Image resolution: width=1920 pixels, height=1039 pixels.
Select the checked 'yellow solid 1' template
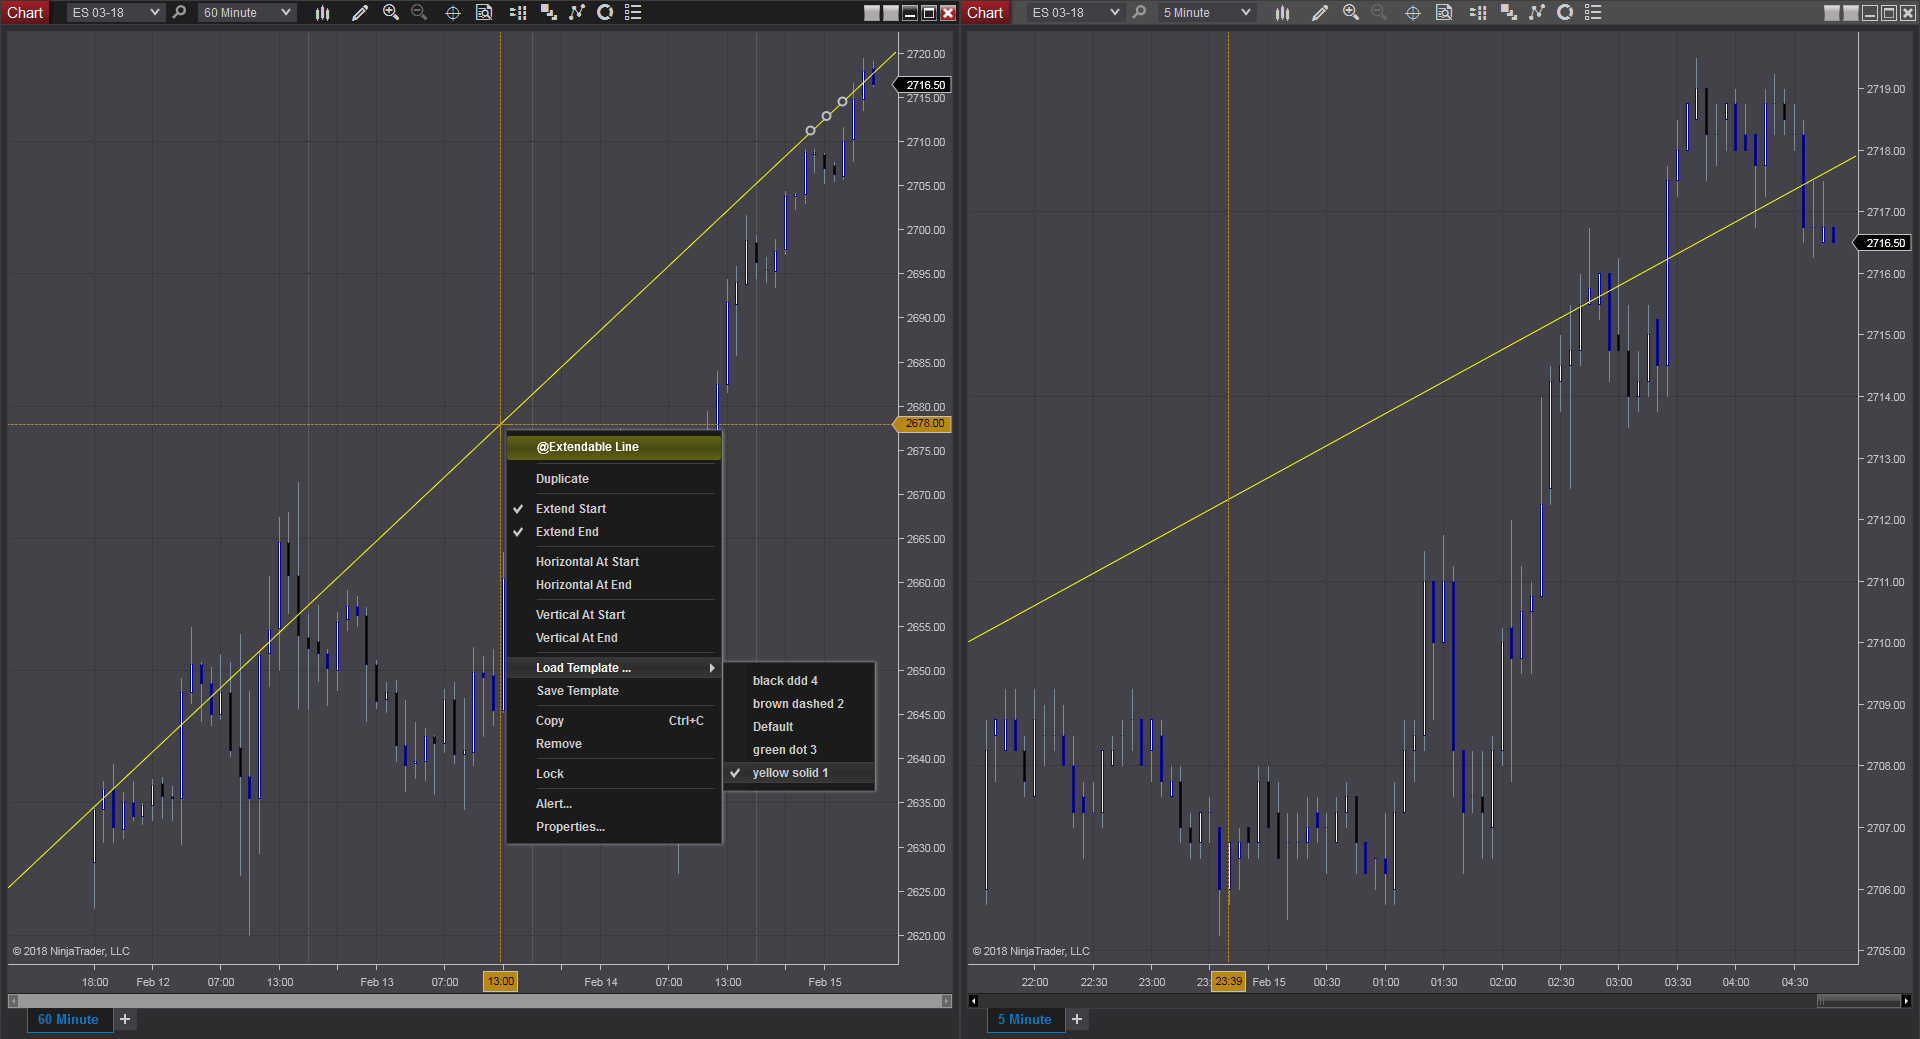tap(799, 773)
